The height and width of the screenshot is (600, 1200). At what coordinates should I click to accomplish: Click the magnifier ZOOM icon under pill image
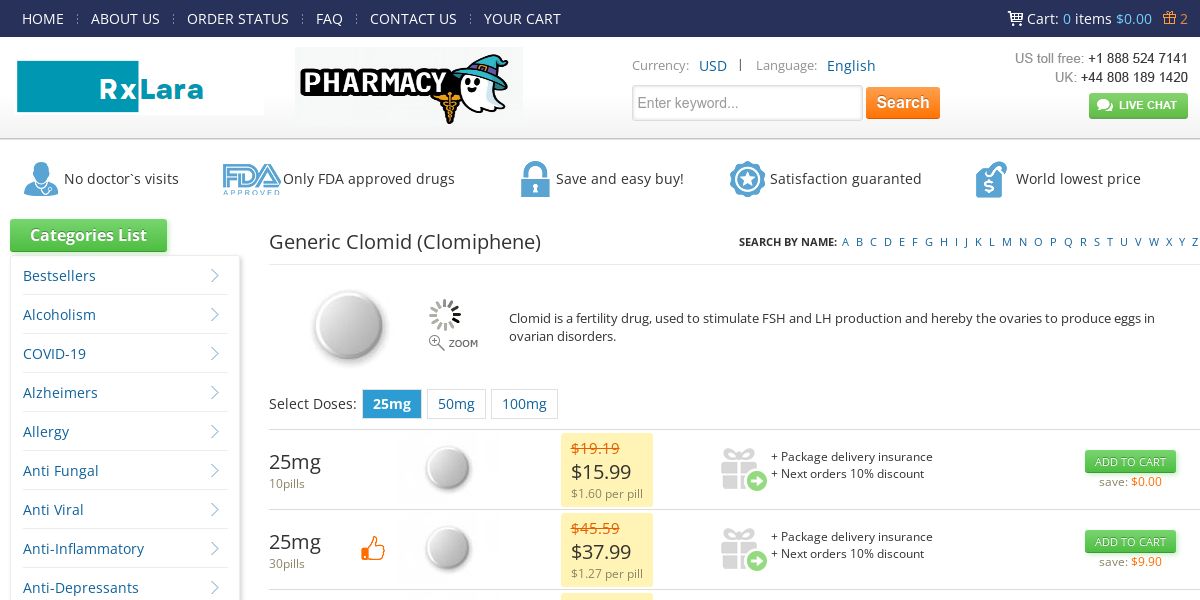coord(437,342)
